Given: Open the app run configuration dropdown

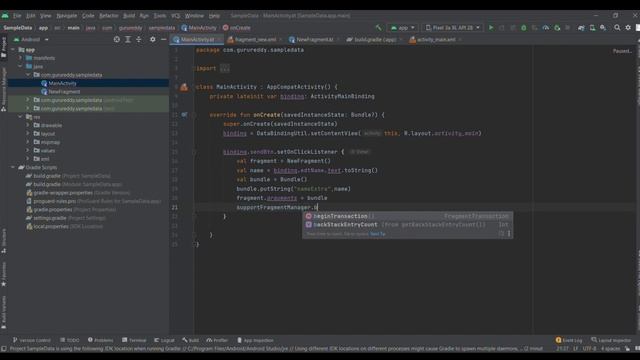Looking at the screenshot, I should [402, 28].
